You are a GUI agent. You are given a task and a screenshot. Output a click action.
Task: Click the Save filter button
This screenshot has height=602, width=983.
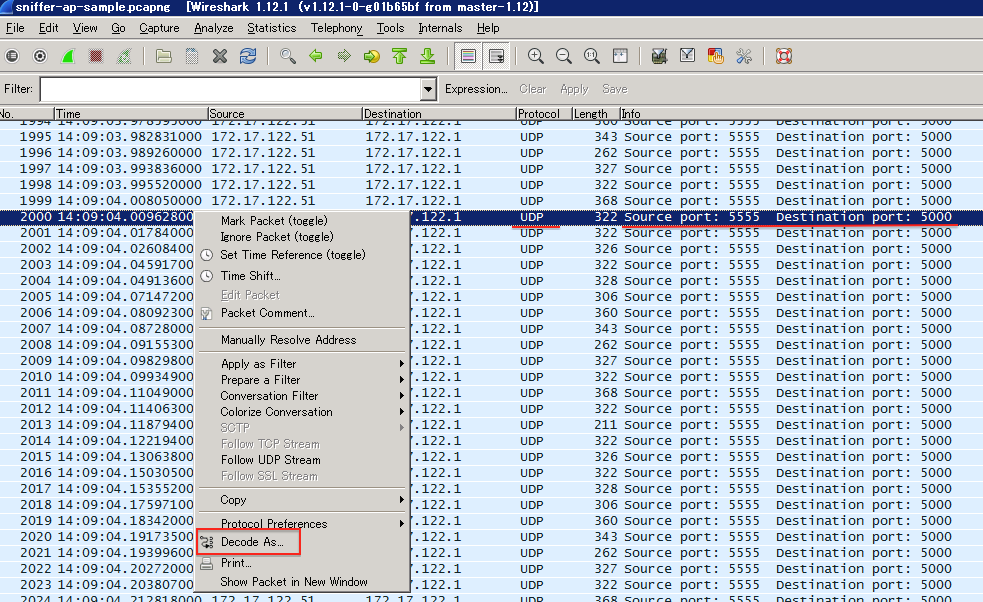[614, 89]
